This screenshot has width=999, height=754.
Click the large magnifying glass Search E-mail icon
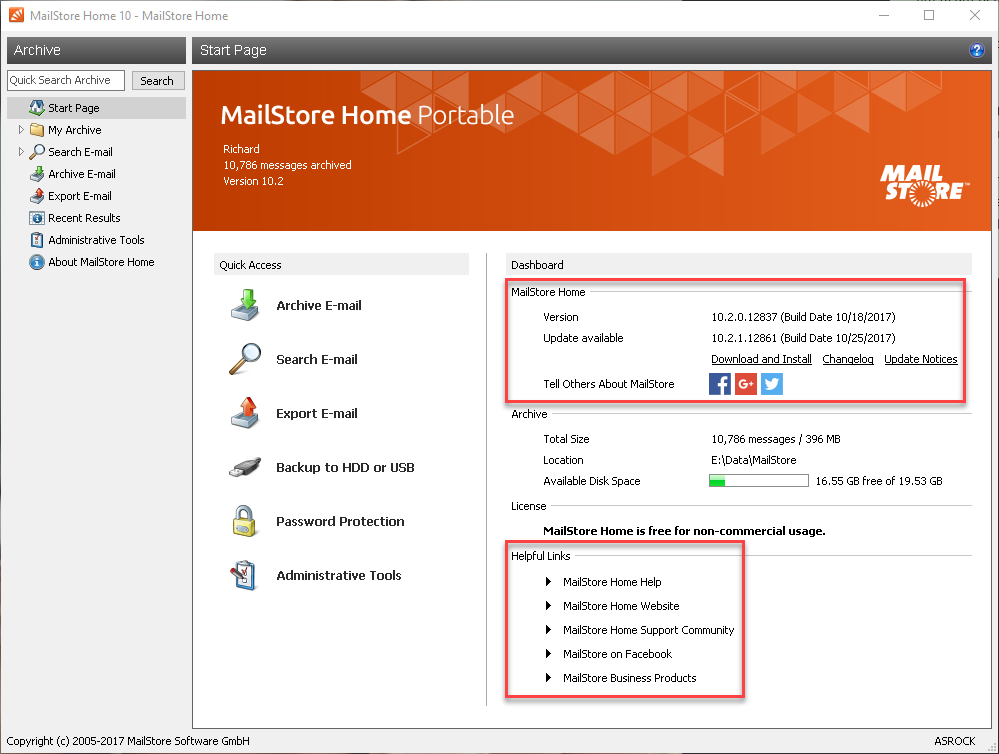click(245, 359)
